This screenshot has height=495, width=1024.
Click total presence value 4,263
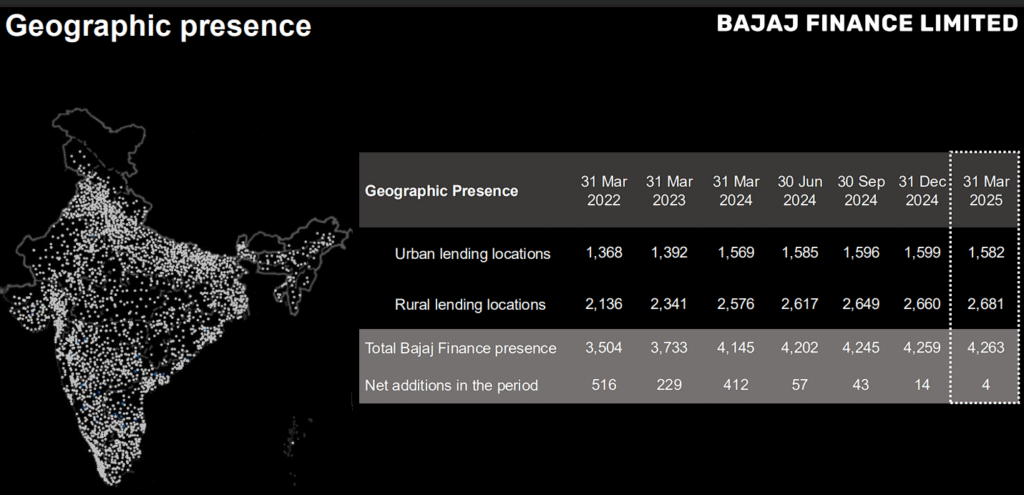click(986, 348)
